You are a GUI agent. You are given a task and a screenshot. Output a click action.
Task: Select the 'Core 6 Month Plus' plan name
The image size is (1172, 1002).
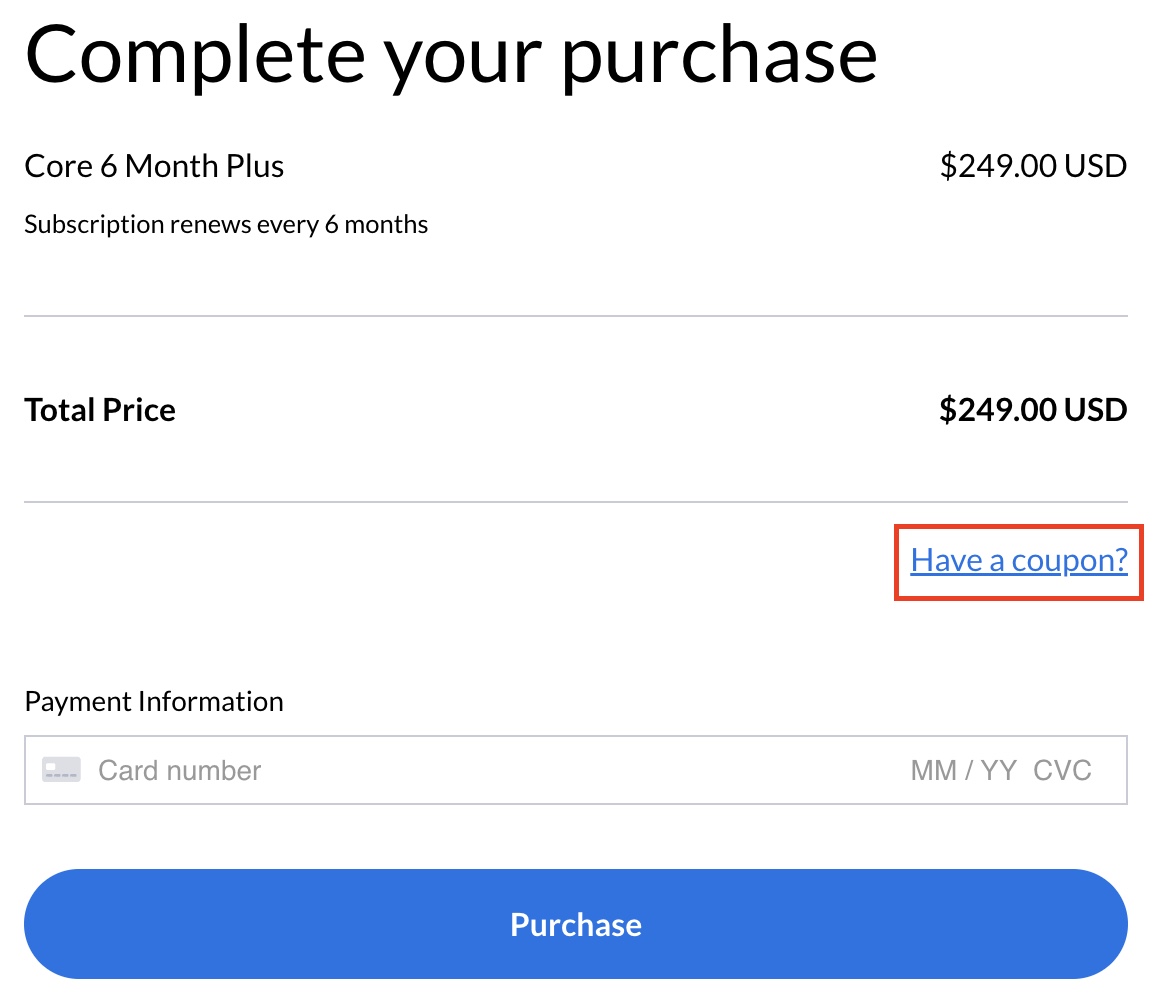point(154,166)
